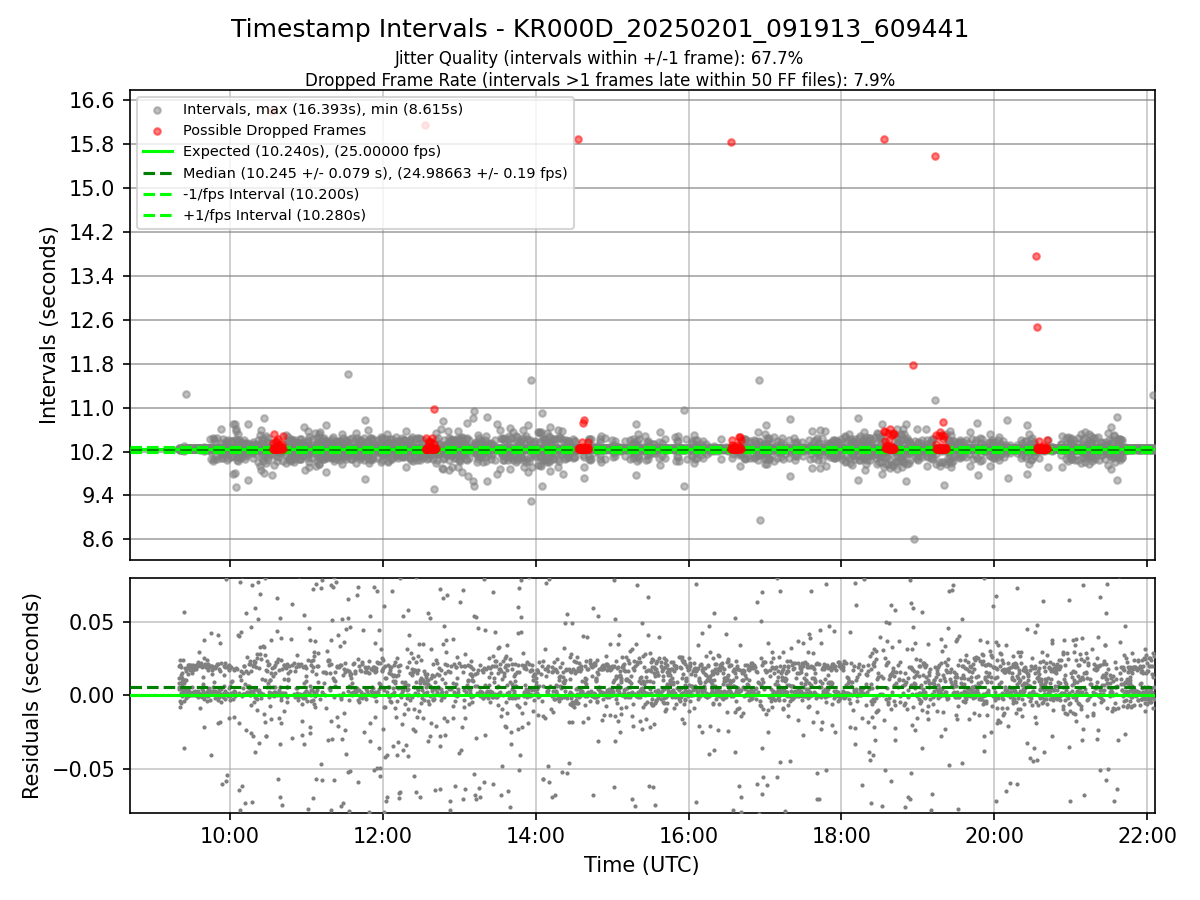This screenshot has height=900, width=1200.
Task: Click the plot title Timestamp Intervals text
Action: coord(600,29)
